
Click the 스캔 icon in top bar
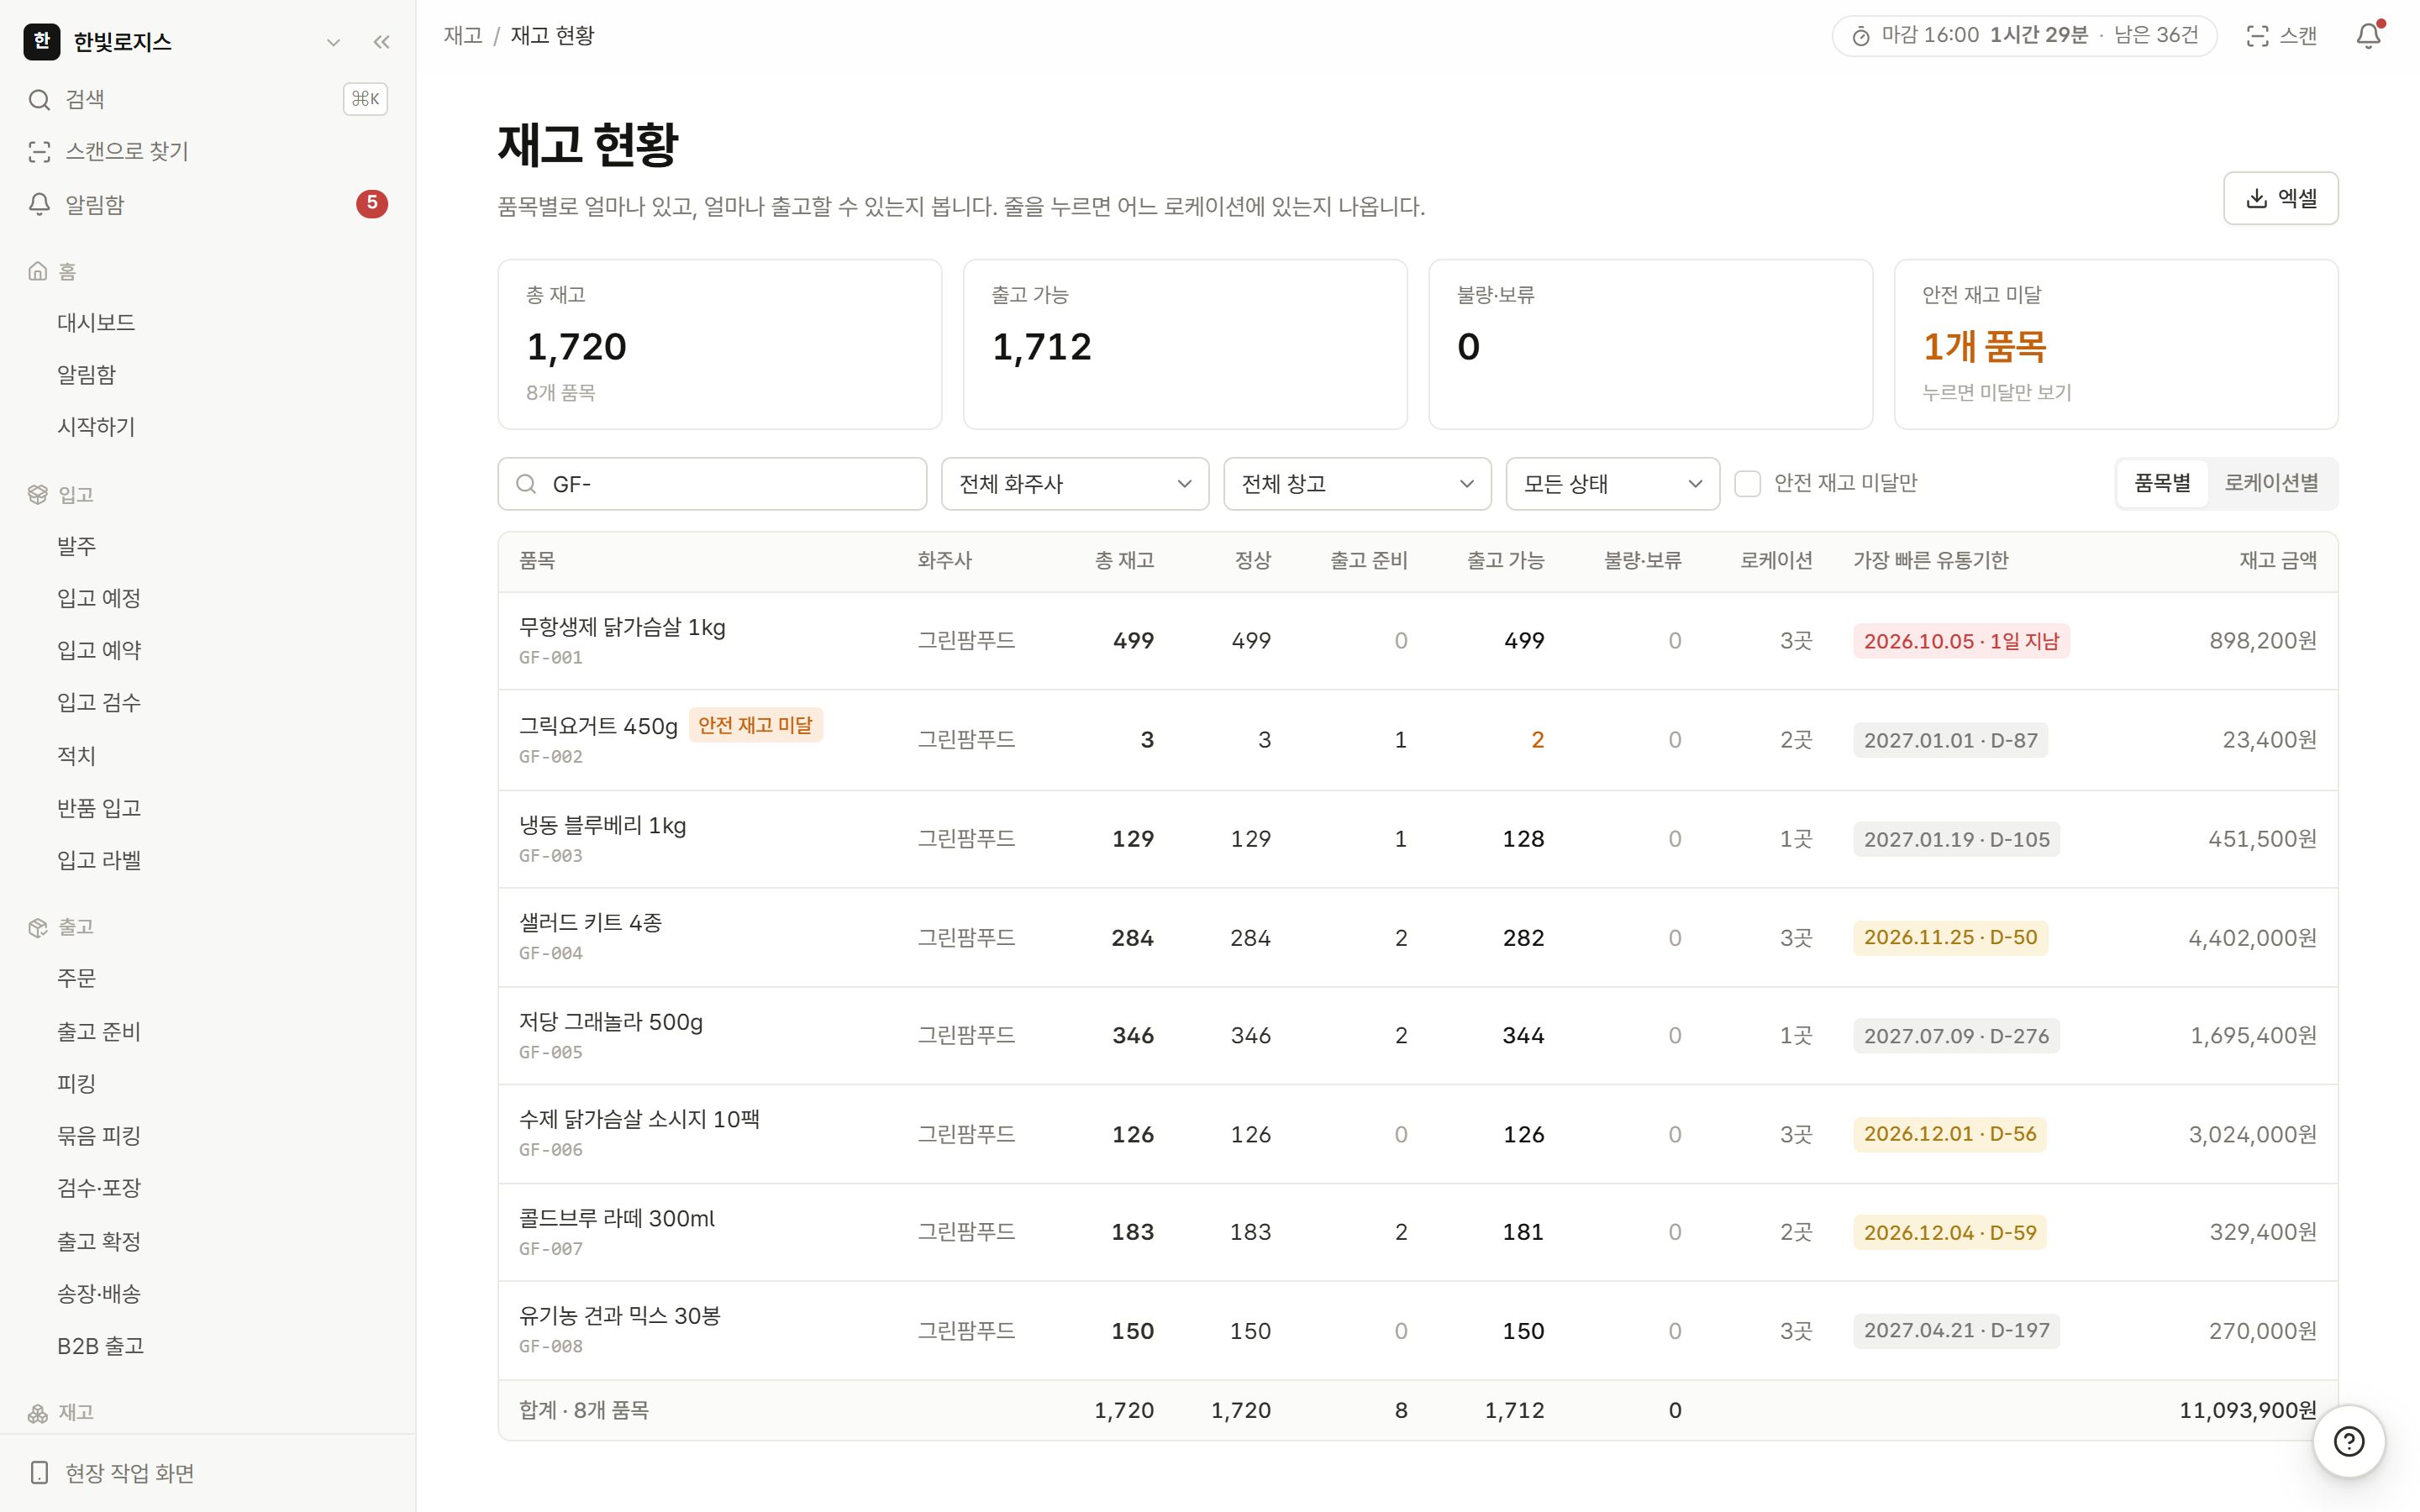pyautogui.click(x=2257, y=37)
